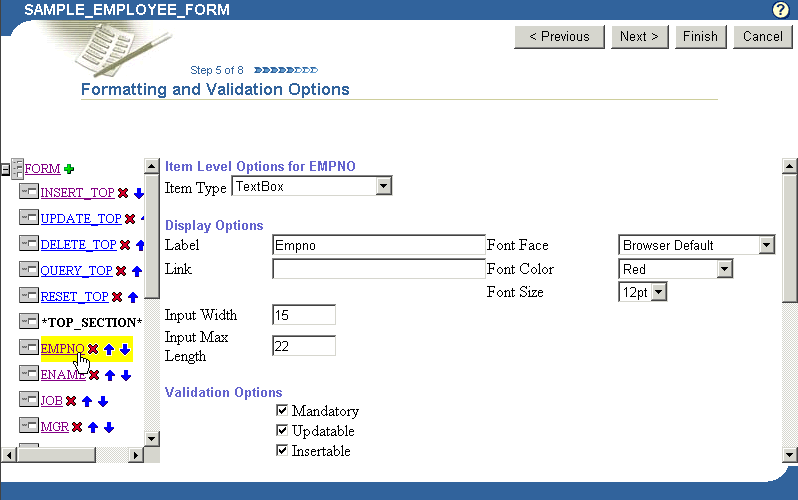
Task: Select the QUERY_TOP link
Action: pos(76,270)
